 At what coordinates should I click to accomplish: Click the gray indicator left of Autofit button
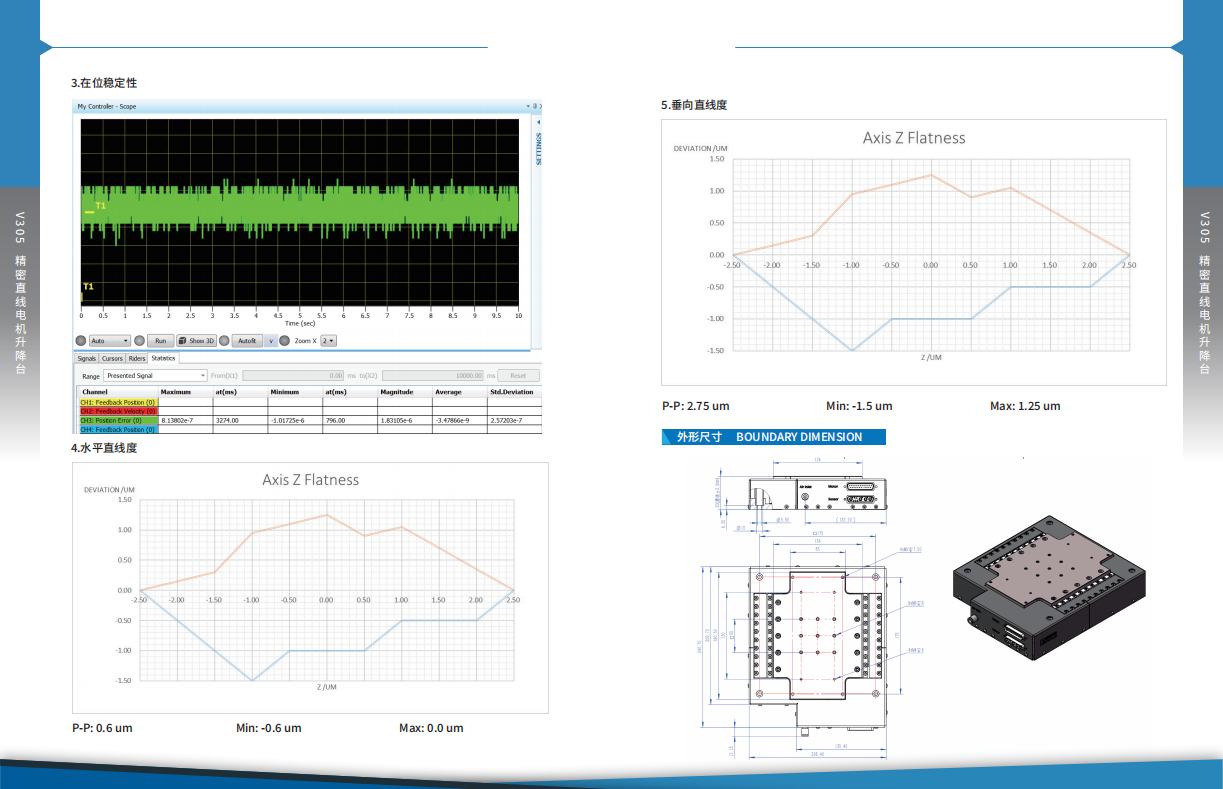tap(225, 340)
